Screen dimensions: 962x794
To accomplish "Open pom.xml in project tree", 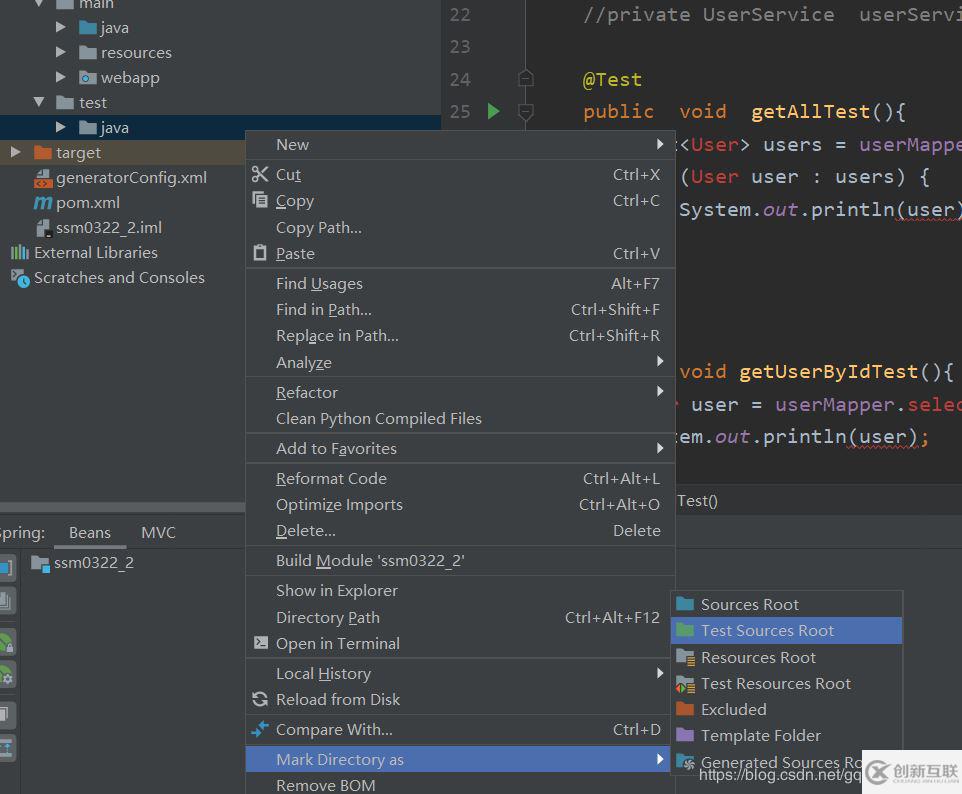I will pos(88,202).
